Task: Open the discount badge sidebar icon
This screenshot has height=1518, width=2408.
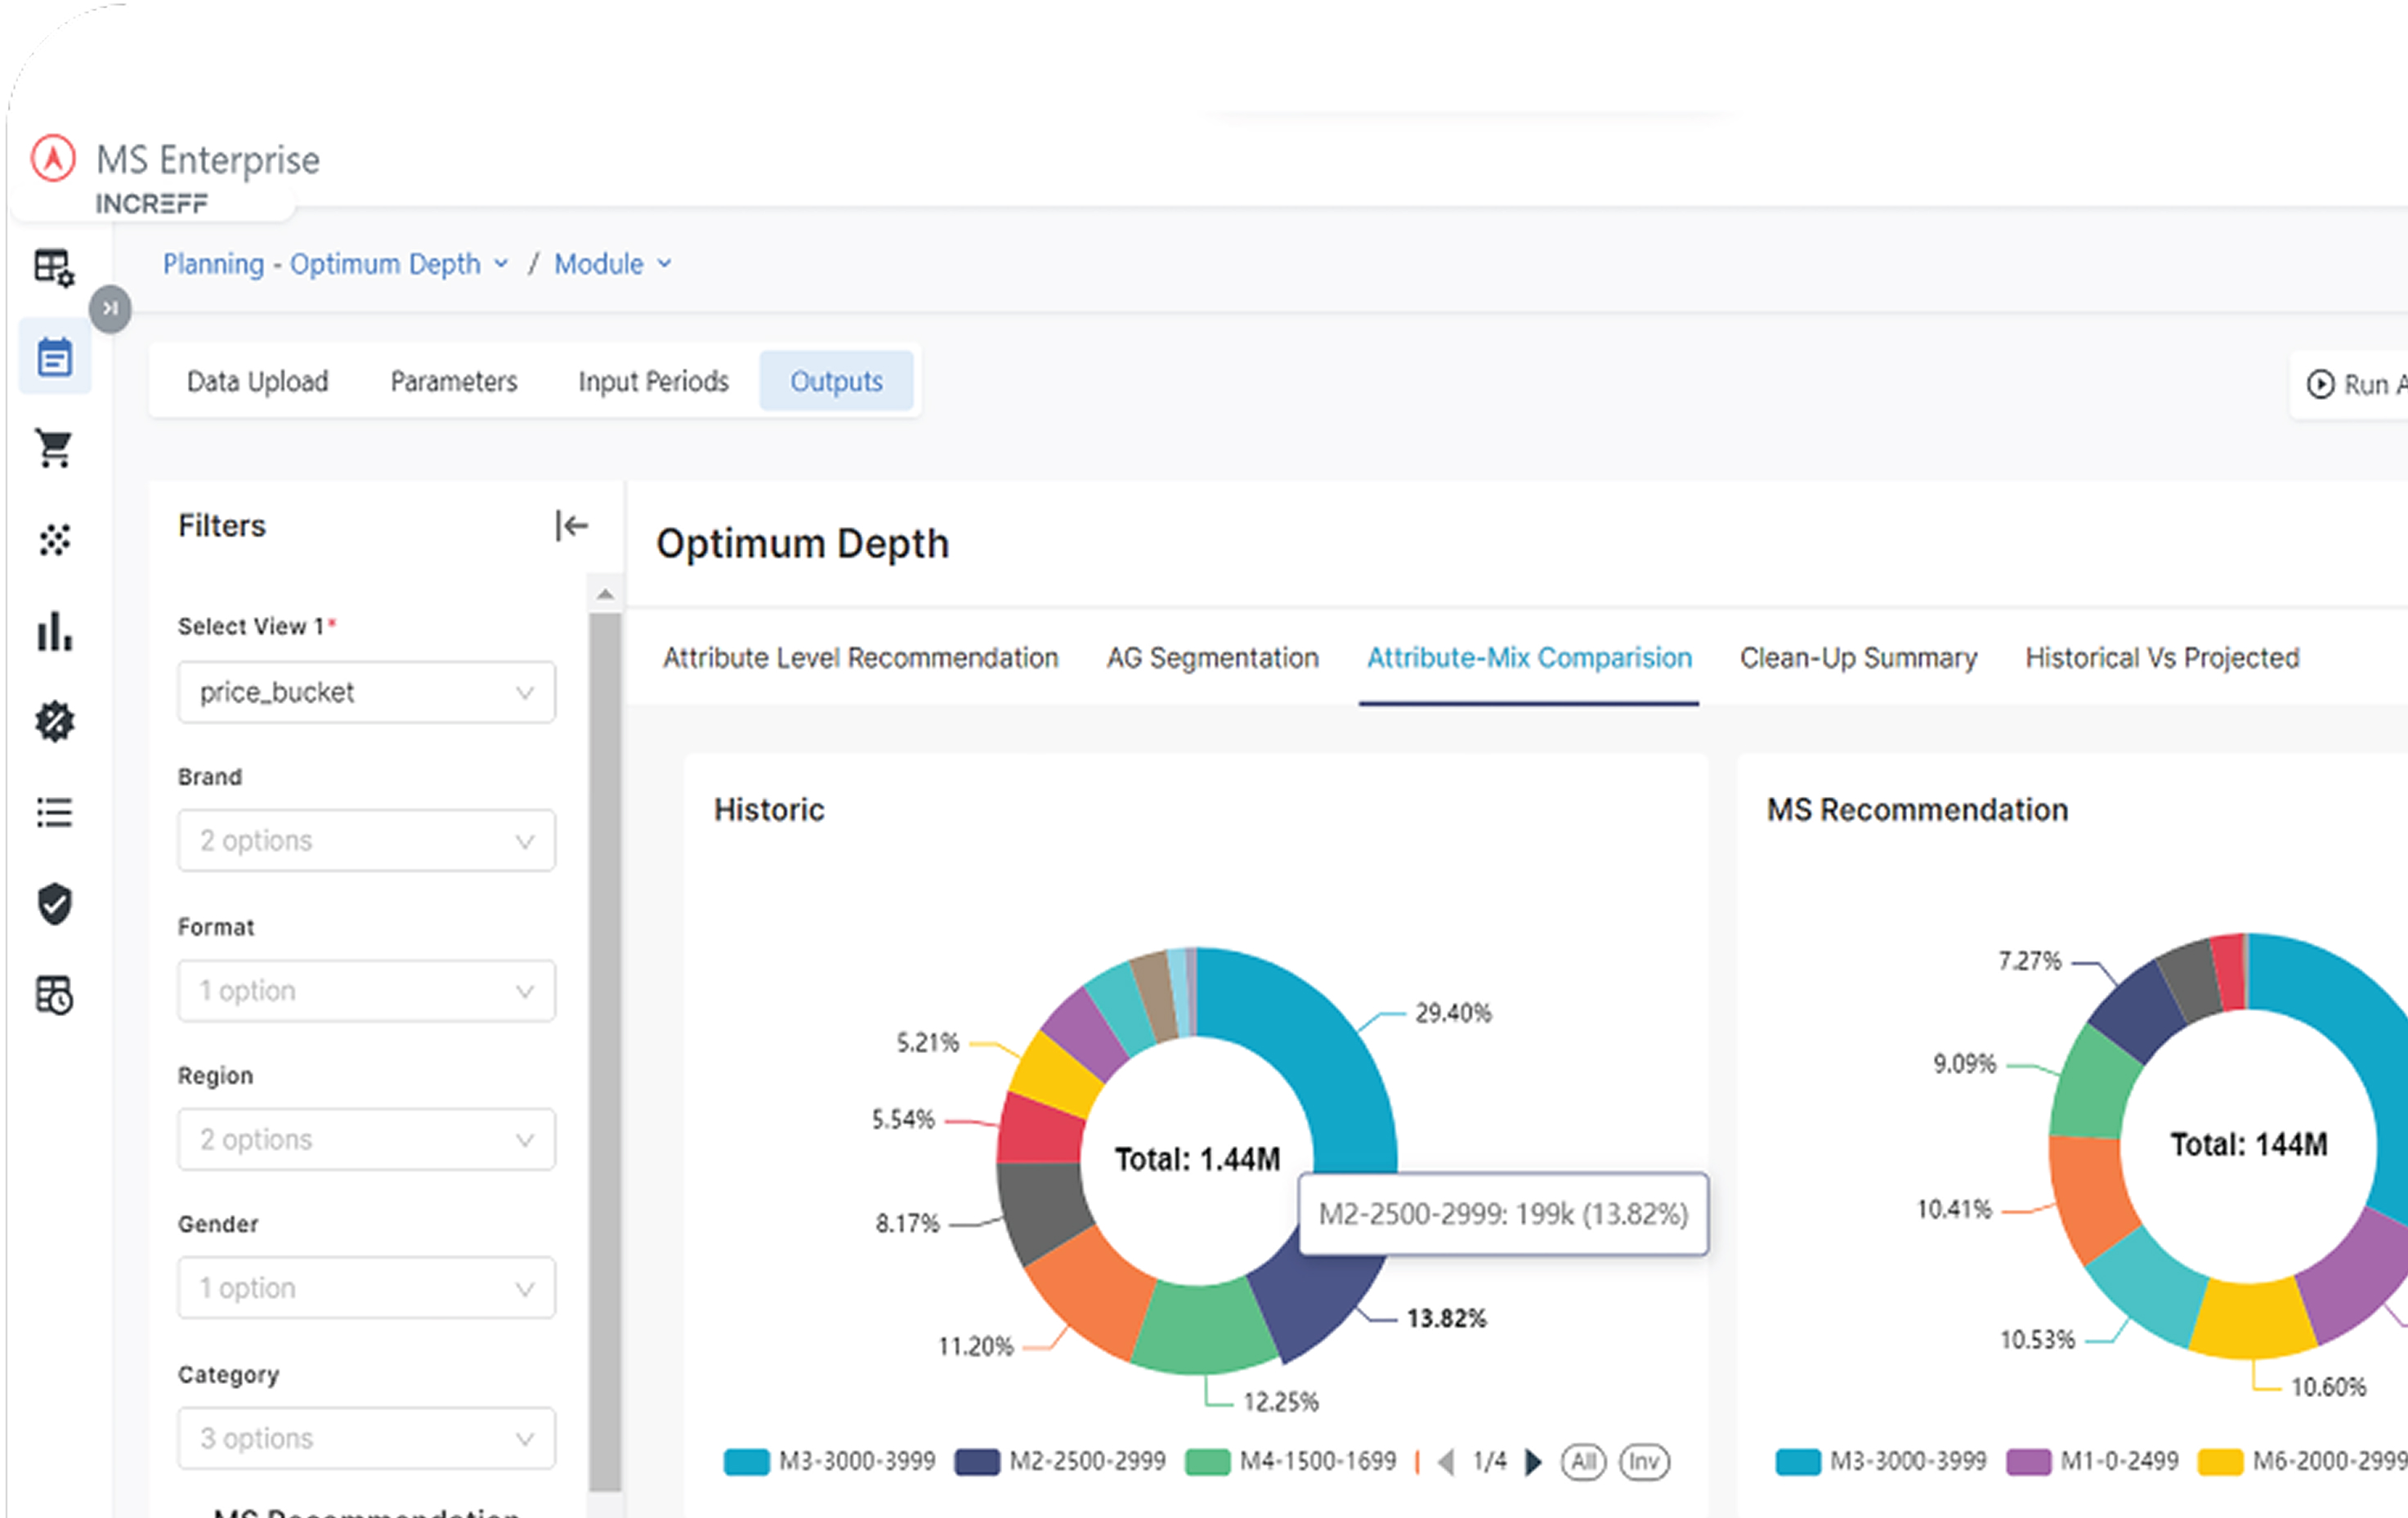Action: tap(54, 722)
